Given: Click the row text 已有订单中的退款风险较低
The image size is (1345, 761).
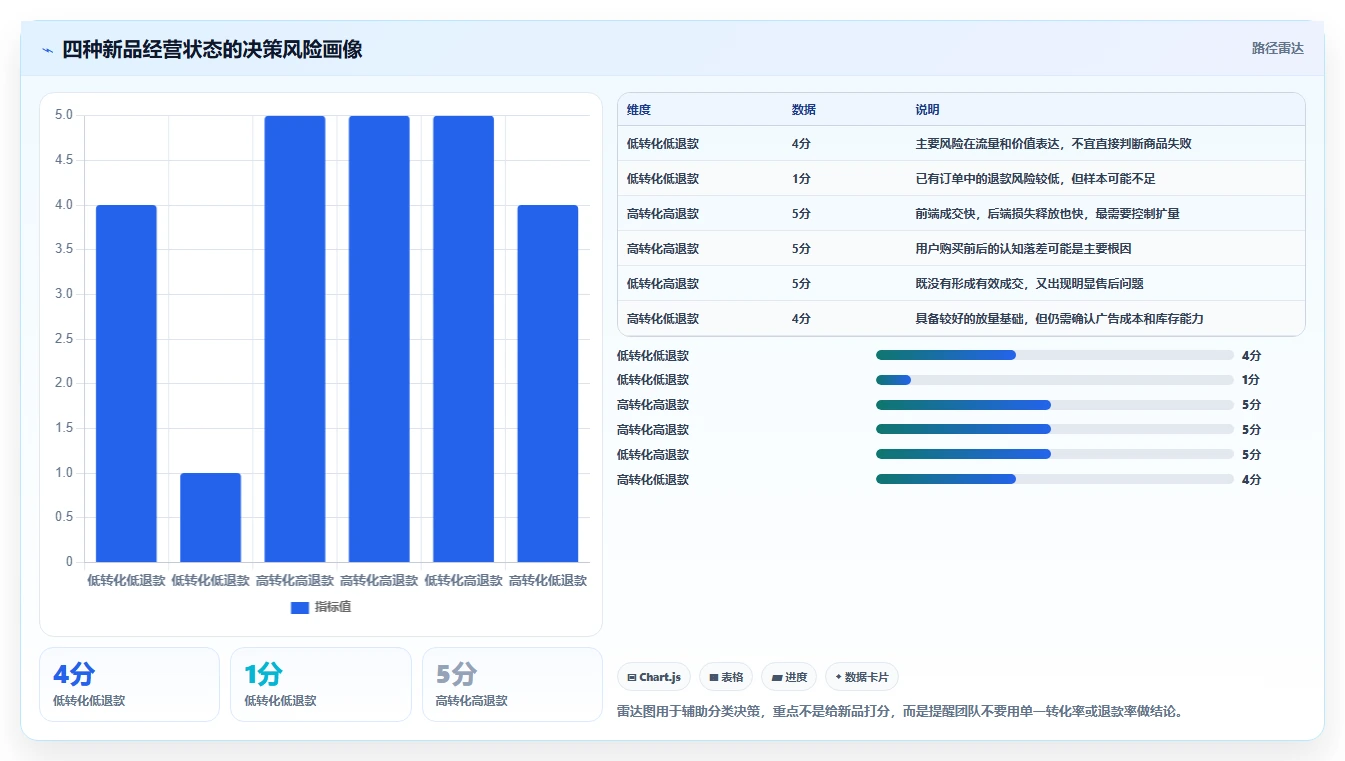Looking at the screenshot, I should (x=987, y=179).
